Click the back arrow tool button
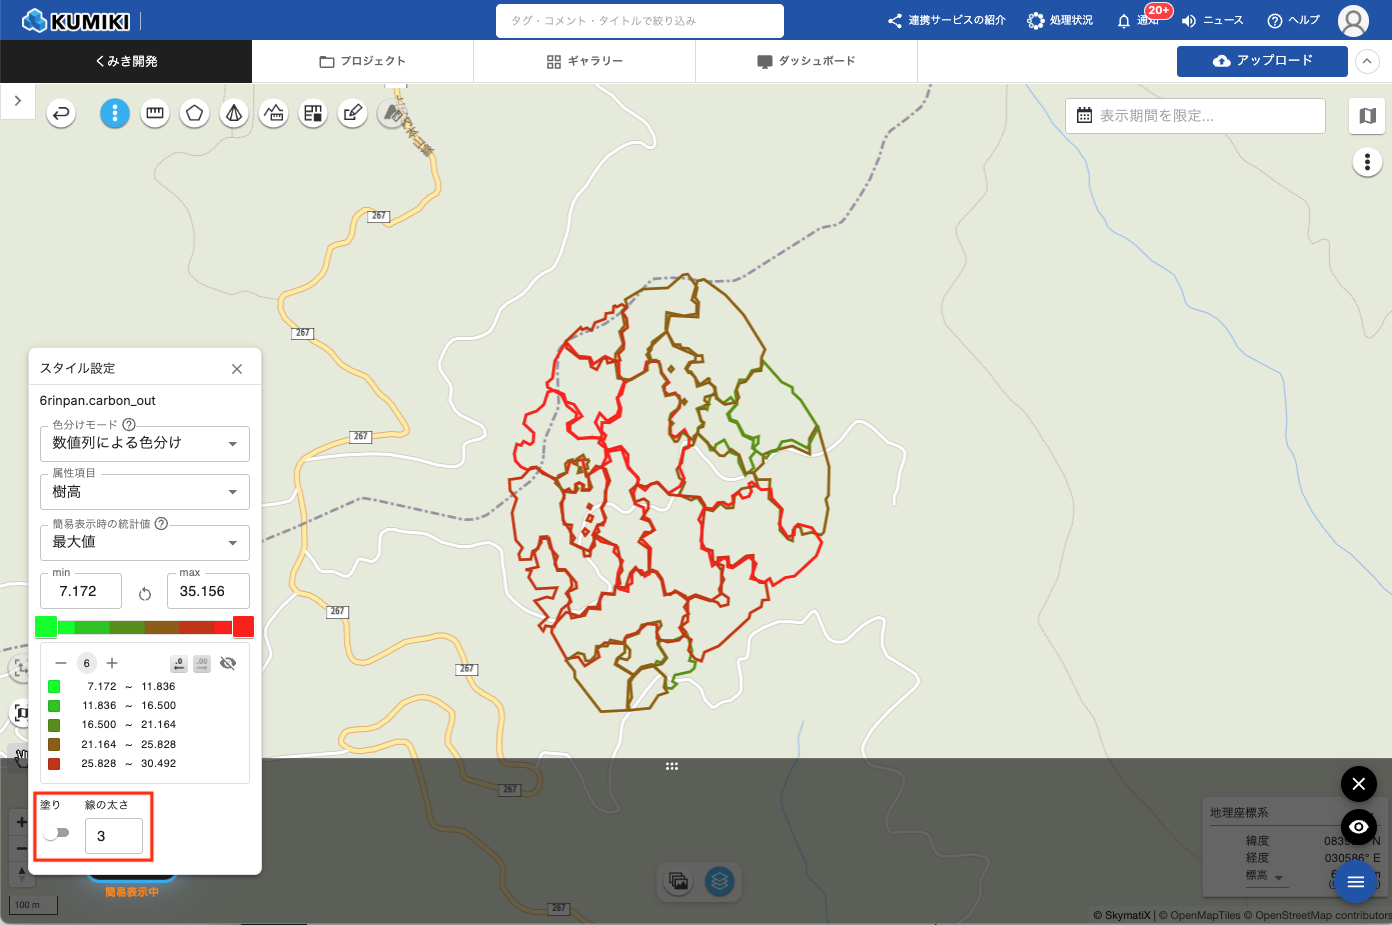The height and width of the screenshot is (925, 1392). tap(62, 113)
